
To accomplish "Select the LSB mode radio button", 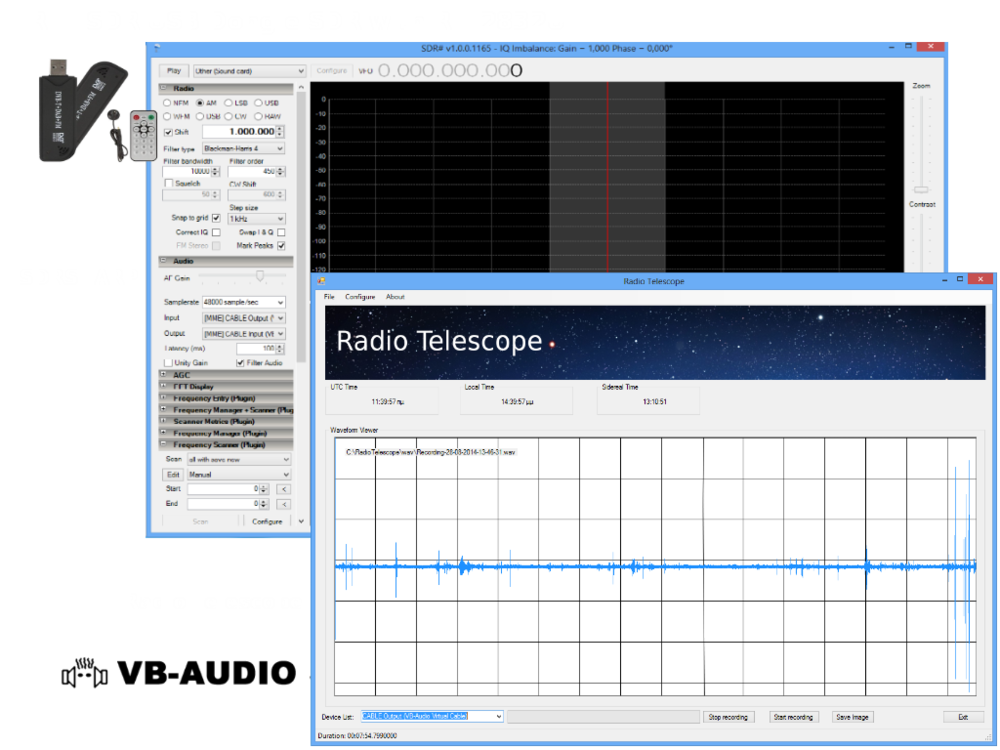I will (228, 102).
